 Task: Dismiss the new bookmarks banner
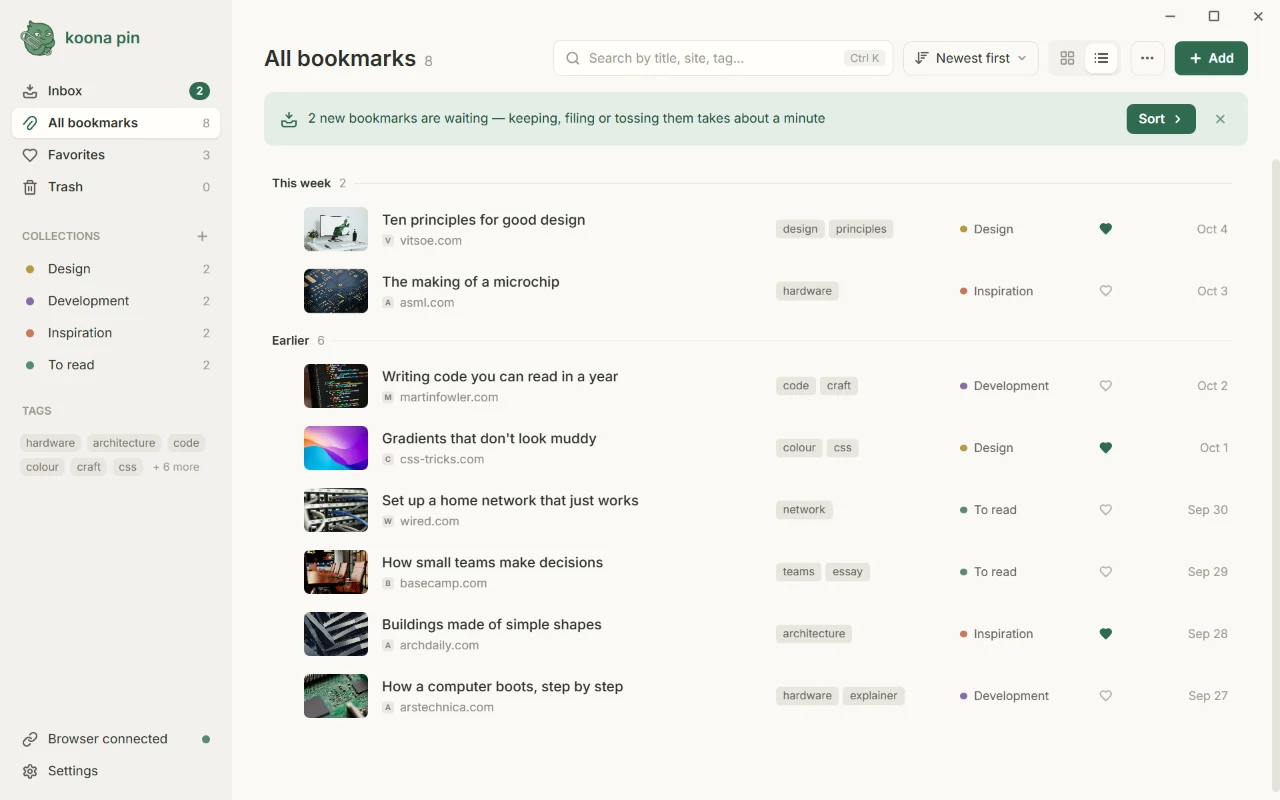1220,119
